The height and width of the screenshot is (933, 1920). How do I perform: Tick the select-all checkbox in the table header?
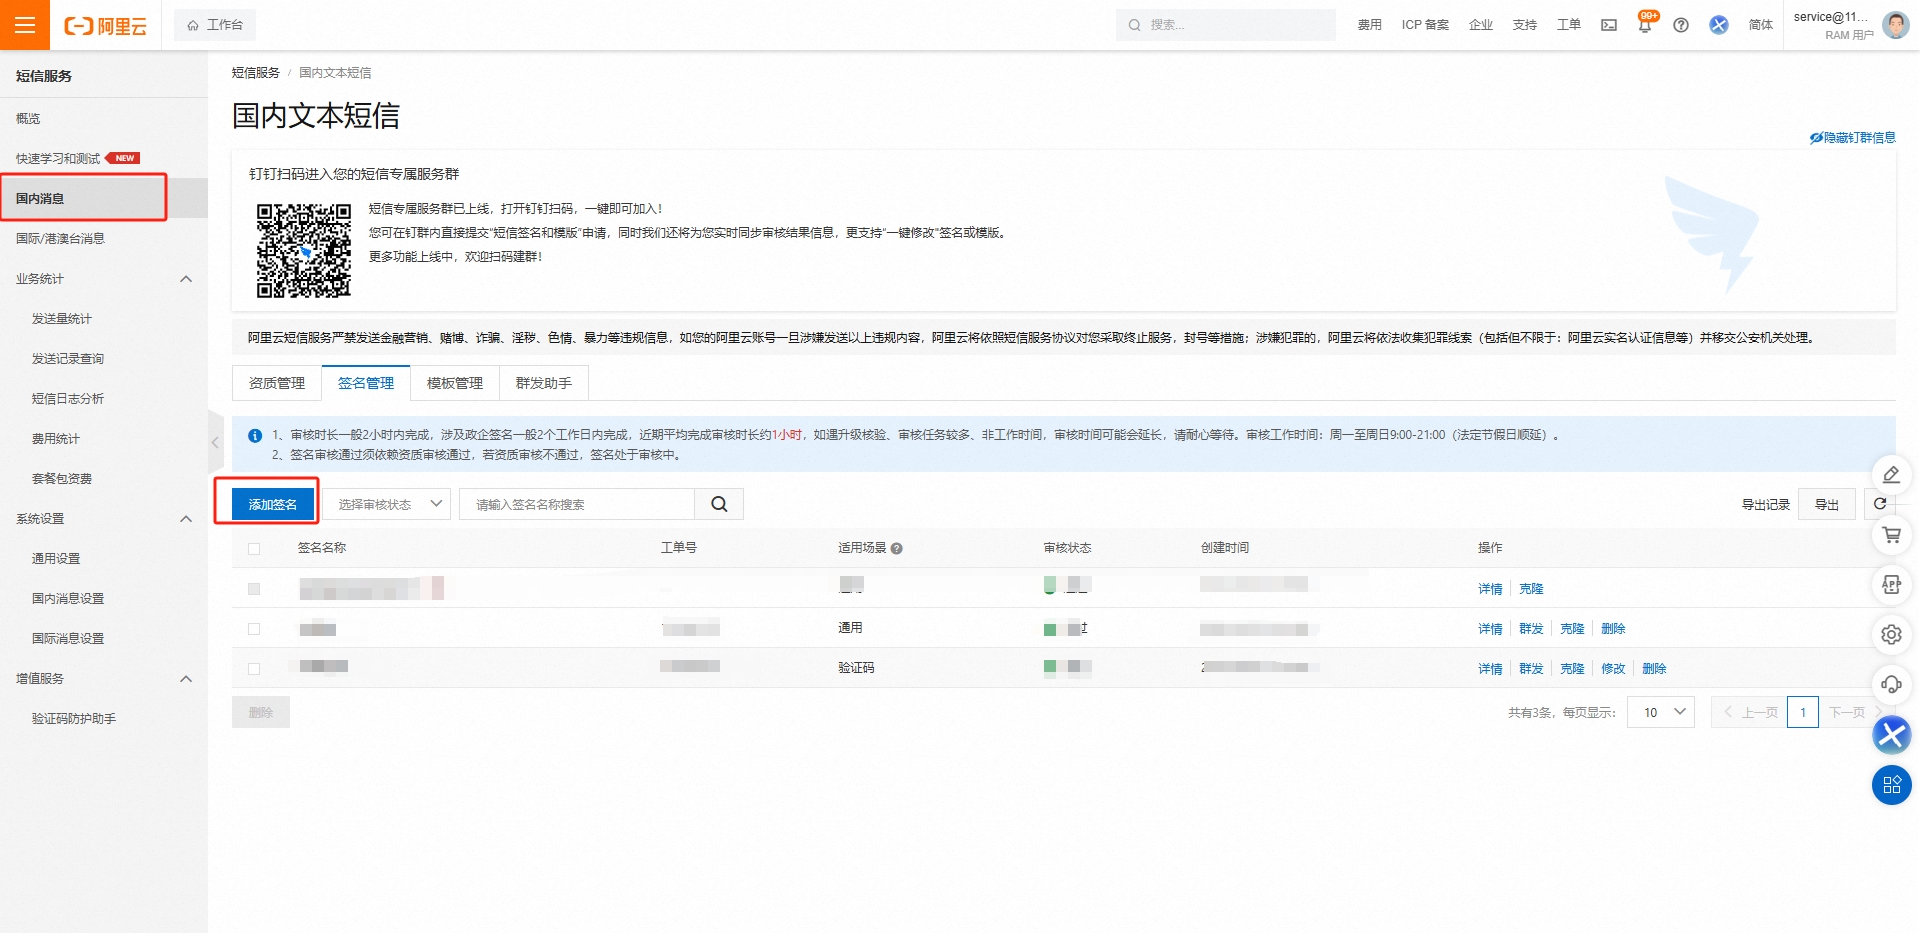[254, 549]
